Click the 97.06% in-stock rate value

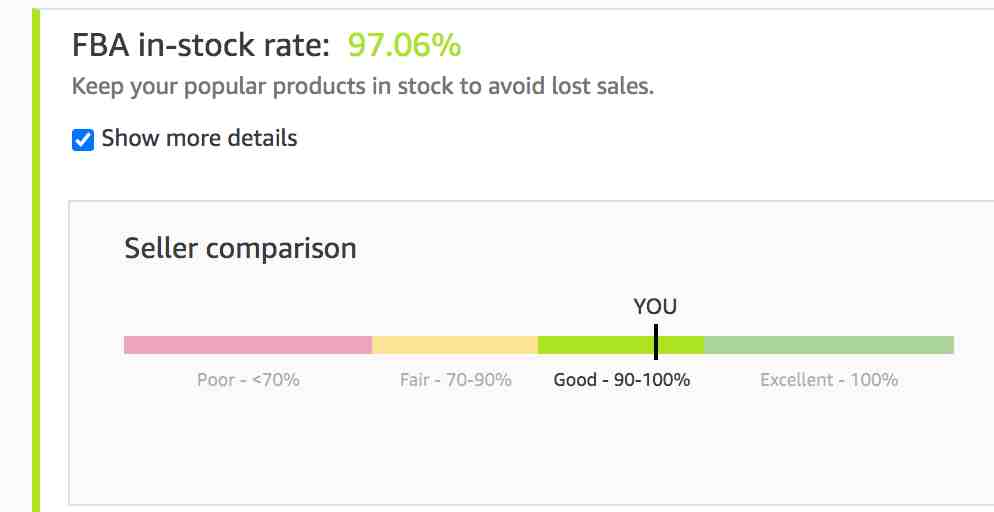click(x=404, y=45)
